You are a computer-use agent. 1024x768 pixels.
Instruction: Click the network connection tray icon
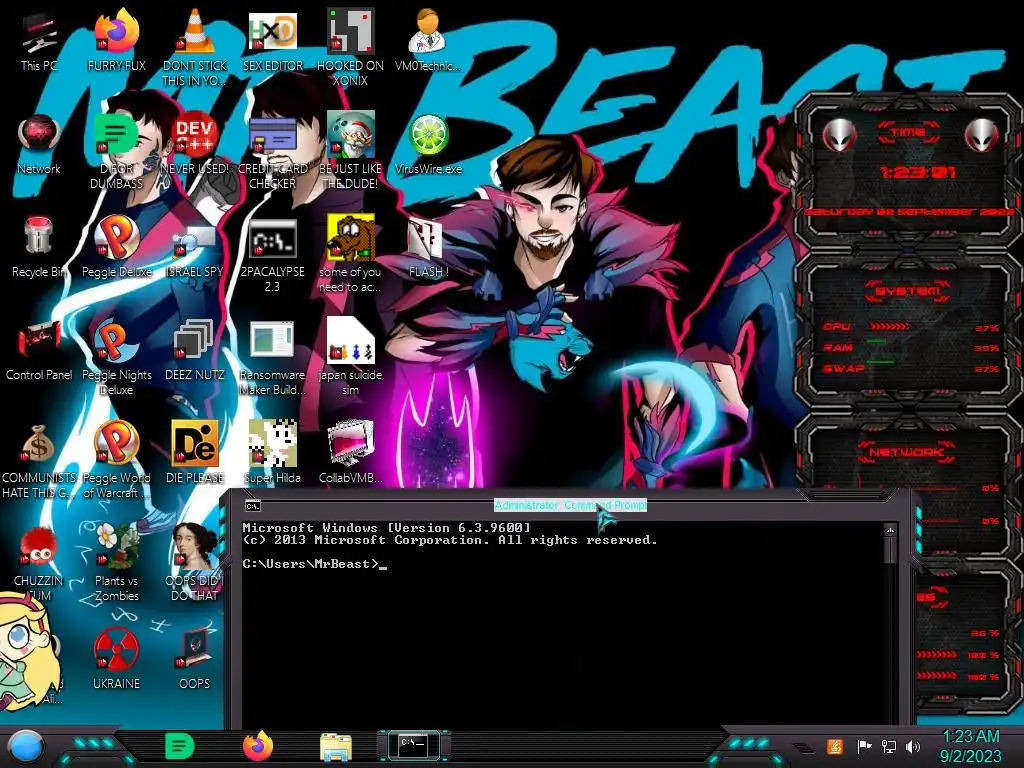click(x=888, y=746)
